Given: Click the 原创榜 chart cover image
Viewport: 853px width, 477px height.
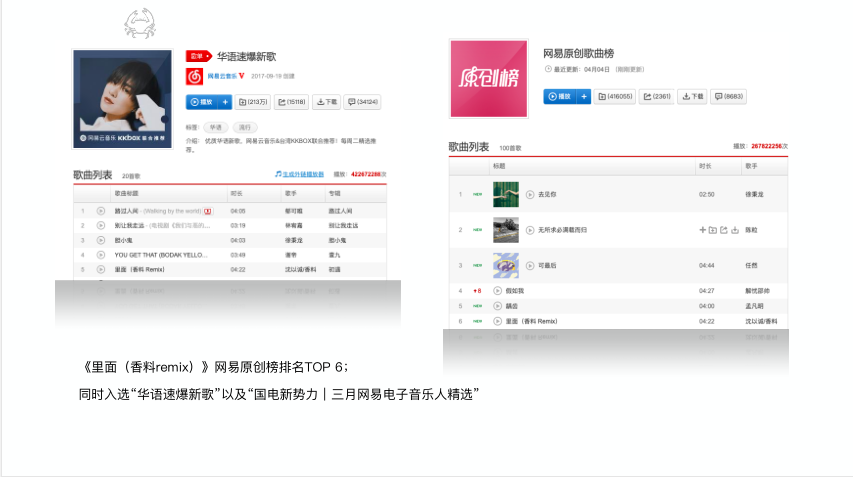Looking at the screenshot, I should (x=489, y=78).
